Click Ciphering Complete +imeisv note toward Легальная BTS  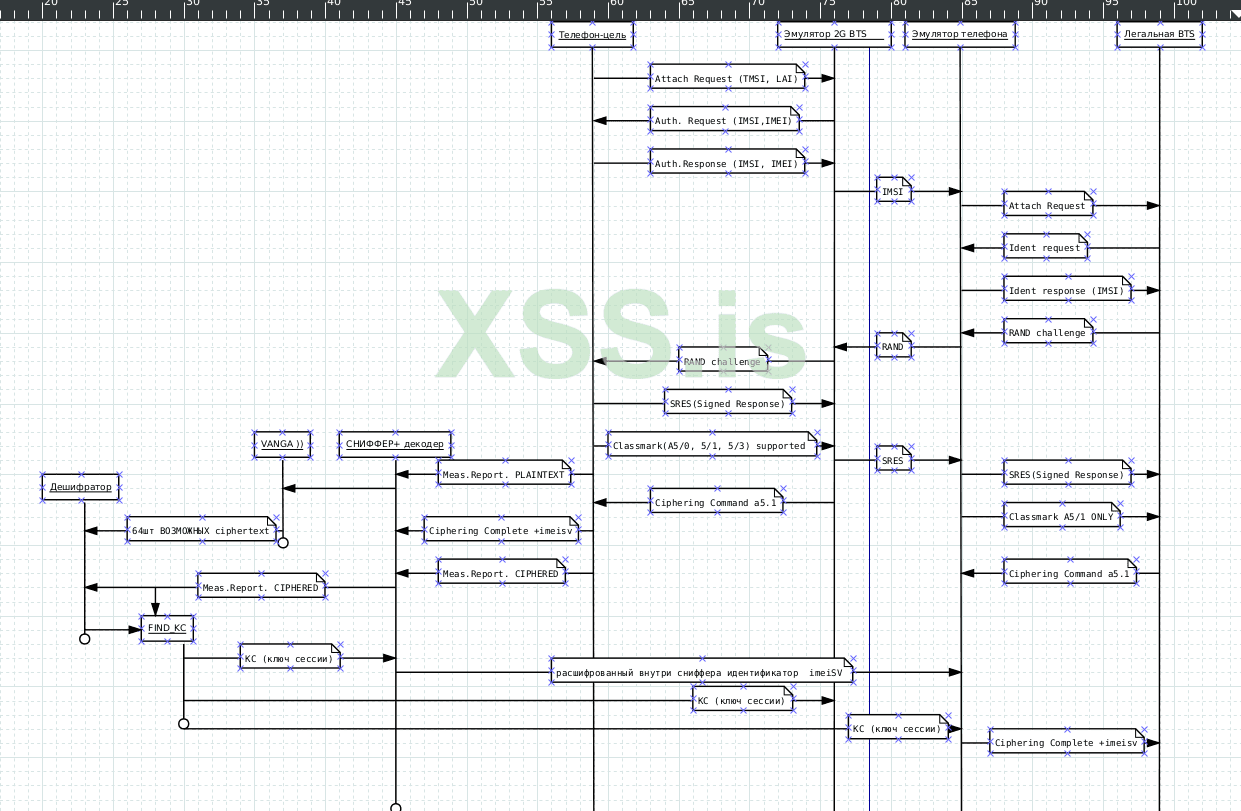pyautogui.click(x=1067, y=743)
